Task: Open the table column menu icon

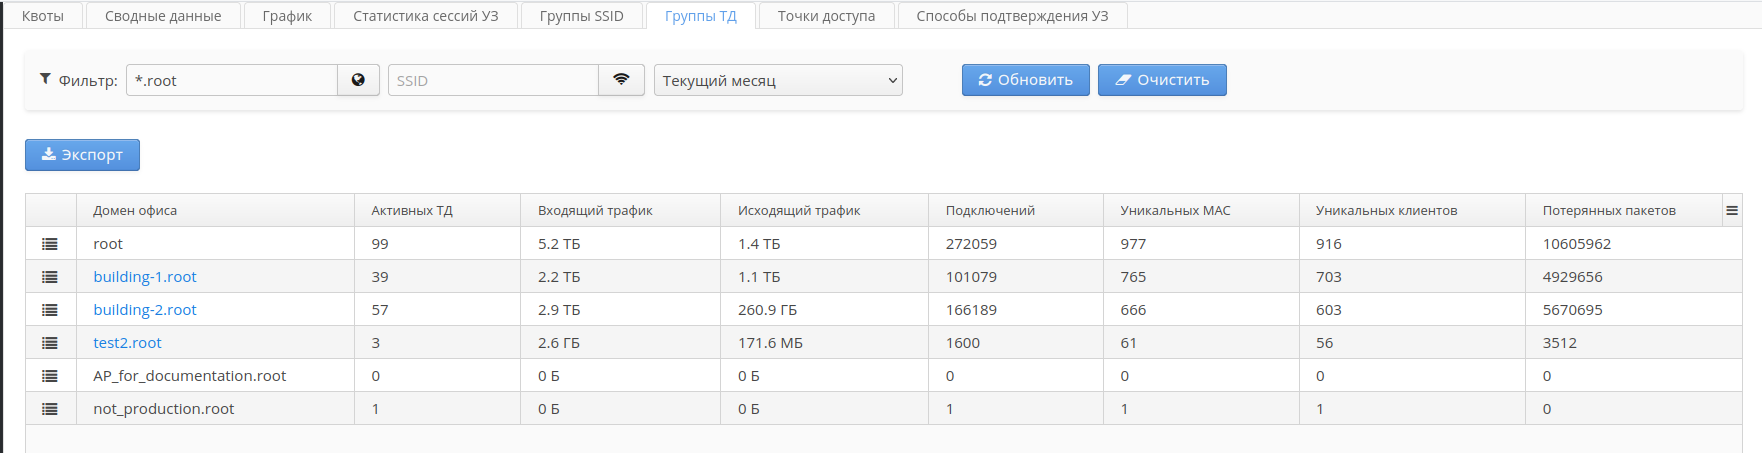Action: (1731, 210)
